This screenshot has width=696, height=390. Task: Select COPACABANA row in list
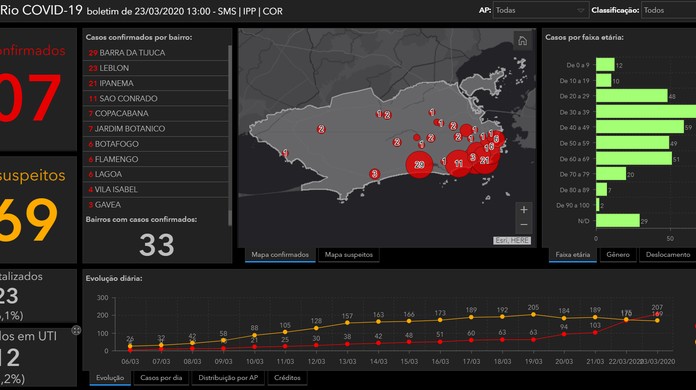(155, 114)
